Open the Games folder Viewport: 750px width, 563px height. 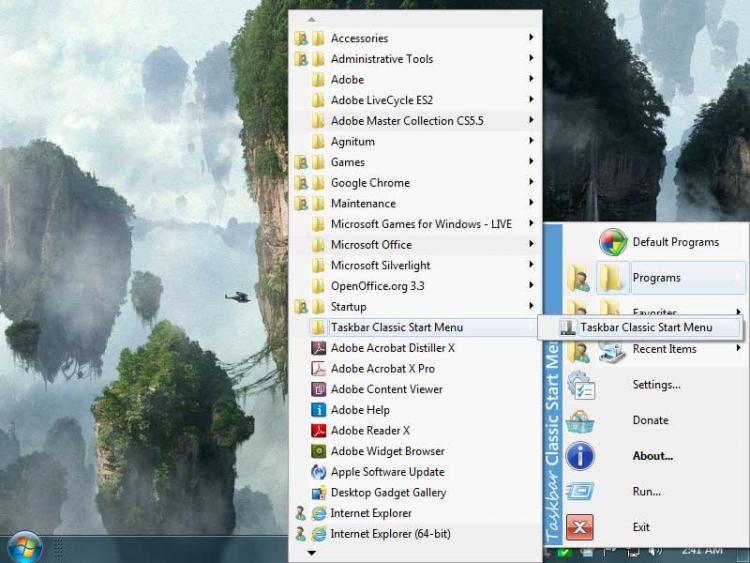(x=415, y=162)
